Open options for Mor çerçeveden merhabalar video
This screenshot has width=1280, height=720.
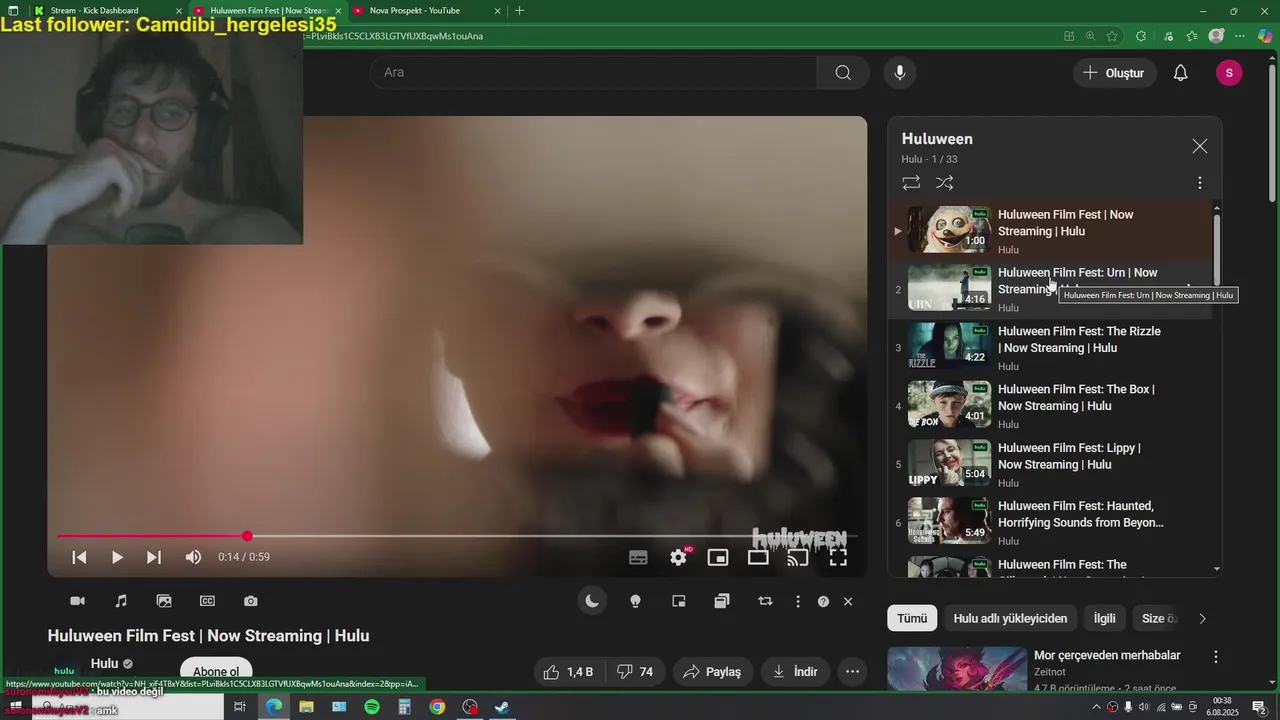[1216, 657]
